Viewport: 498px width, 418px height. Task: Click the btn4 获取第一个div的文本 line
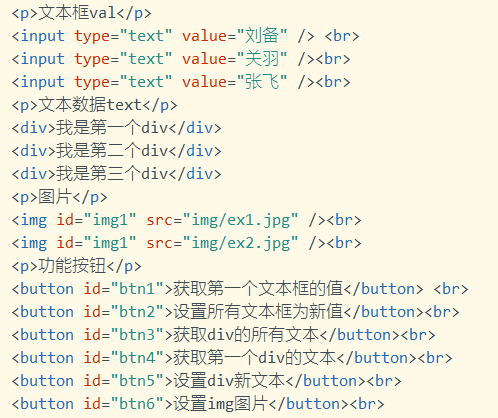pyautogui.click(x=232, y=358)
